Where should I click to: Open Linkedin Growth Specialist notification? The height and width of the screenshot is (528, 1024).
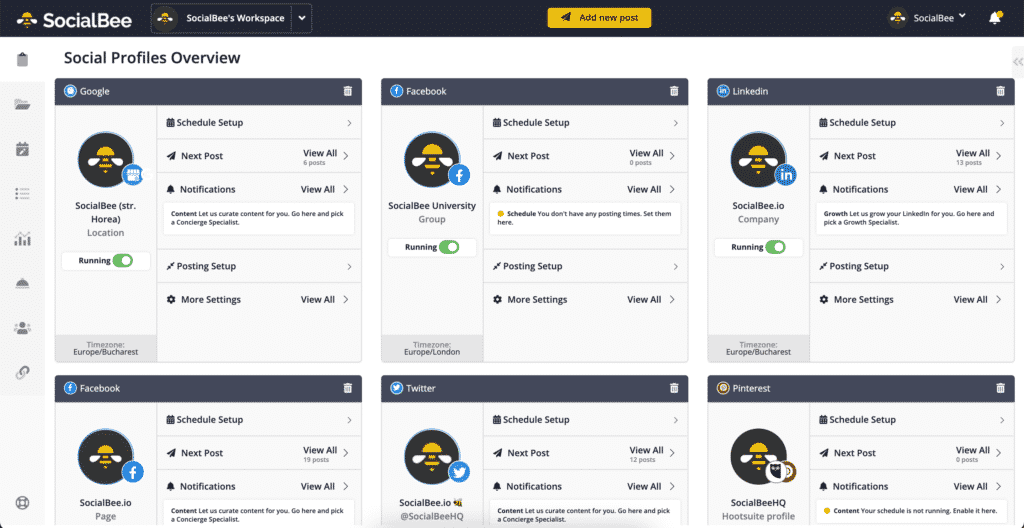click(x=912, y=218)
